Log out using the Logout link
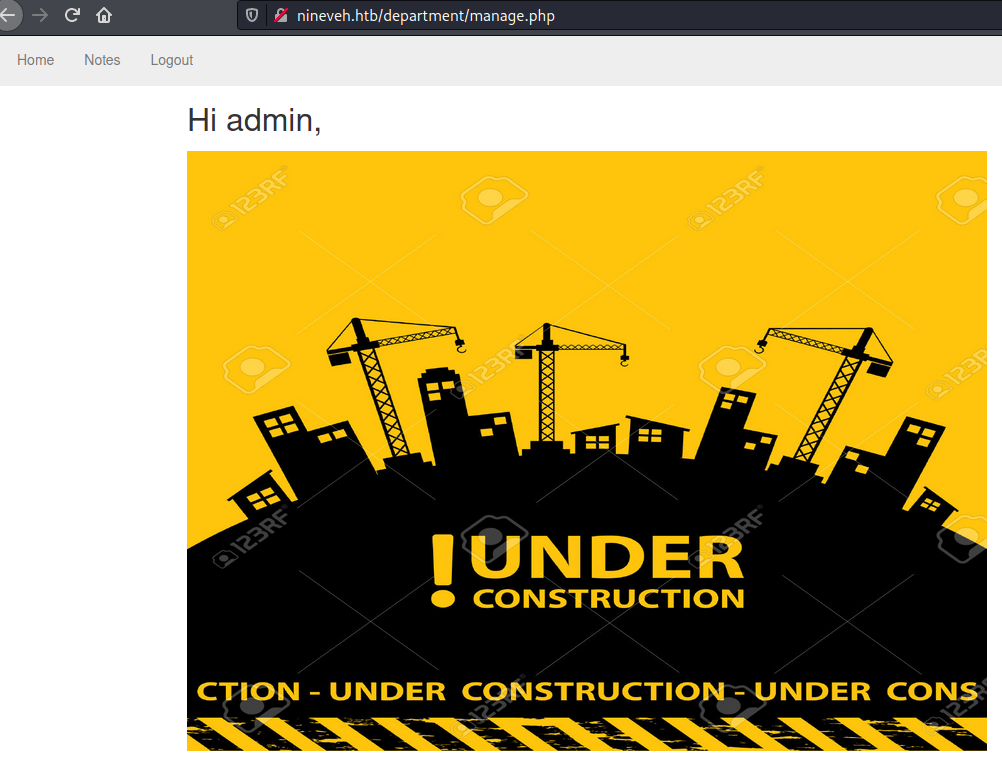This screenshot has height=773, width=1002. click(172, 60)
